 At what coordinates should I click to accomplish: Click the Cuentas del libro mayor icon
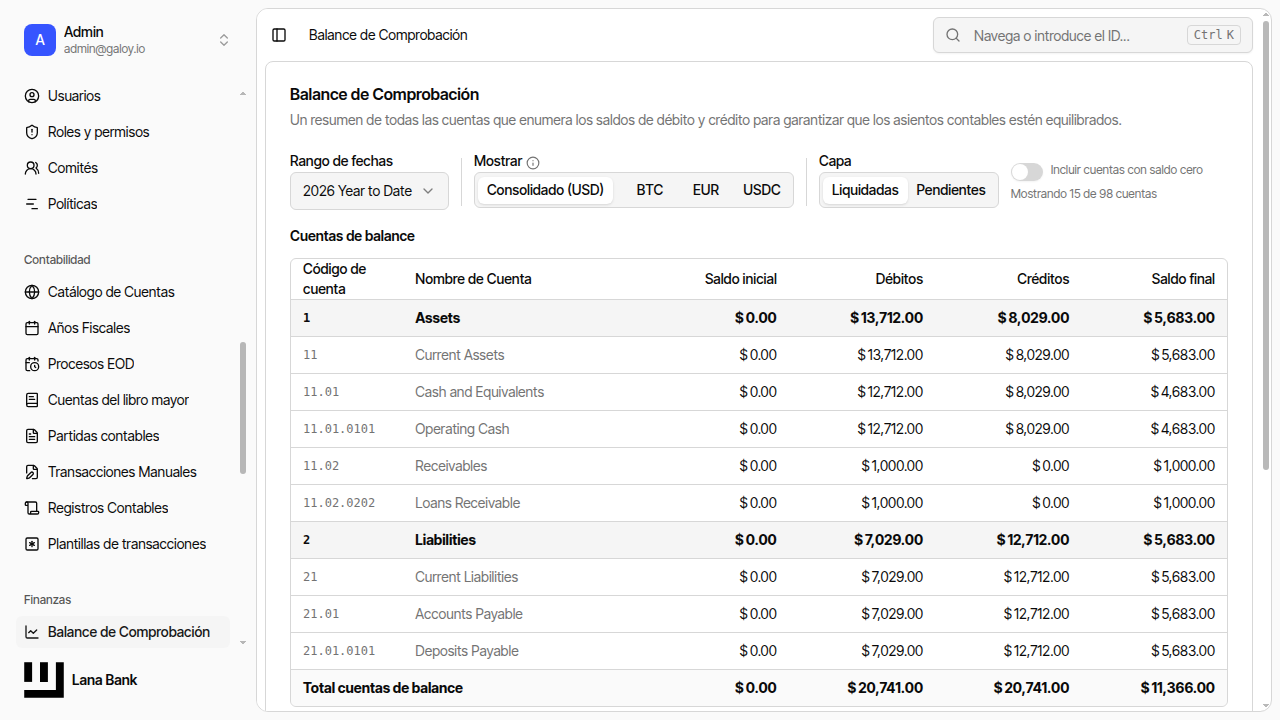(32, 400)
